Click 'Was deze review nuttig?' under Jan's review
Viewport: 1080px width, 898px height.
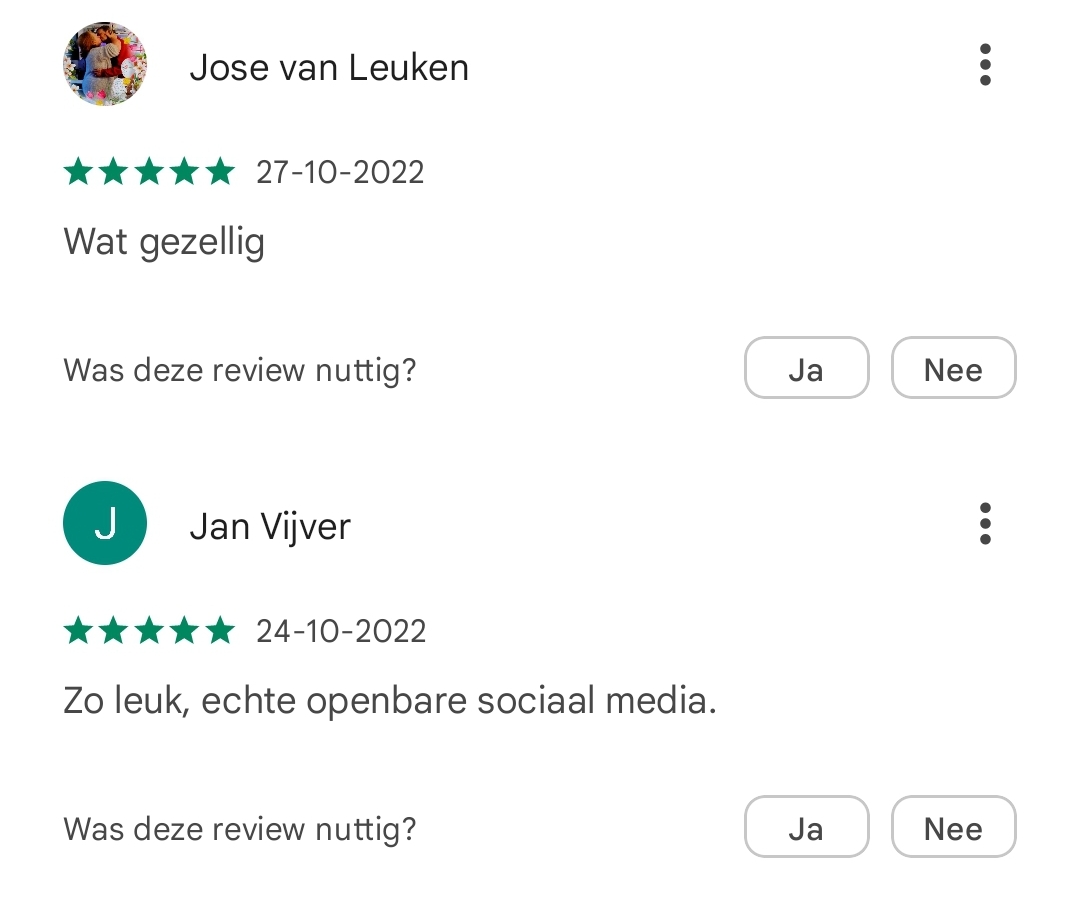pos(240,829)
